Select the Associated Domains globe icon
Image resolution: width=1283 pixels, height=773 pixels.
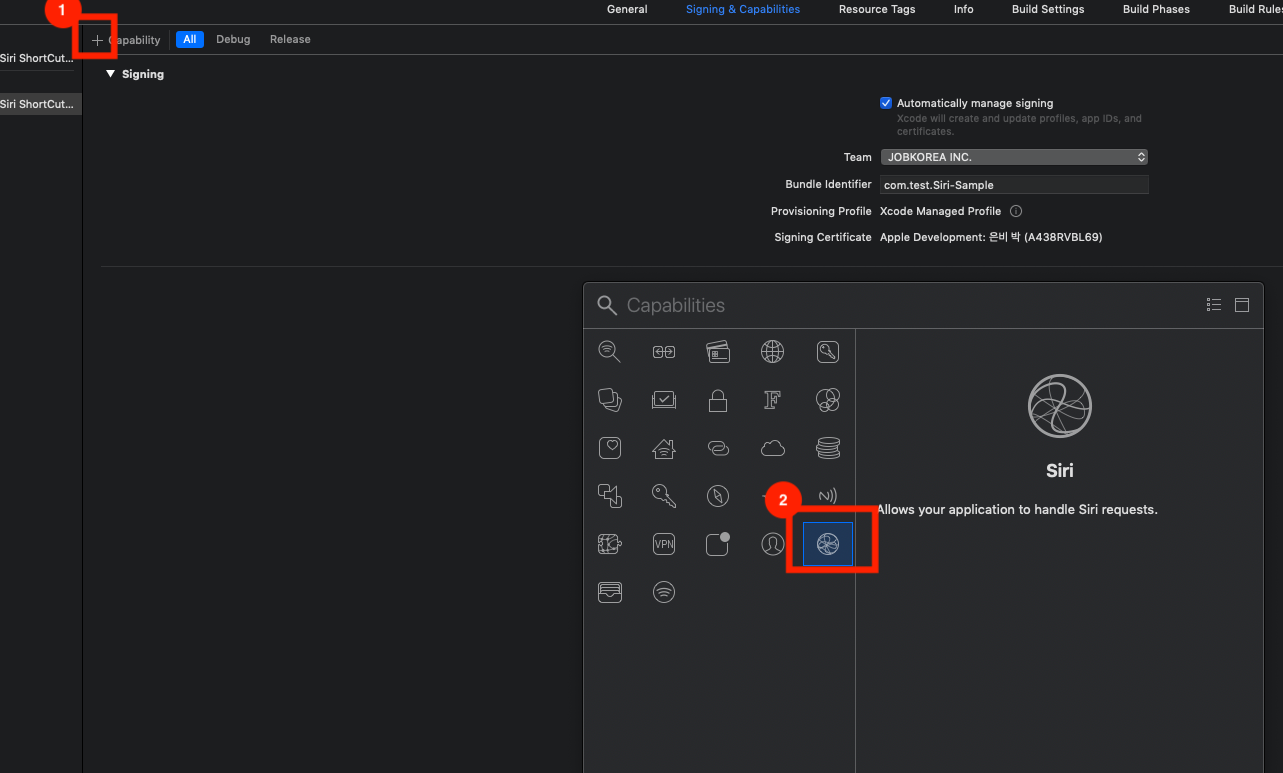tap(772, 352)
